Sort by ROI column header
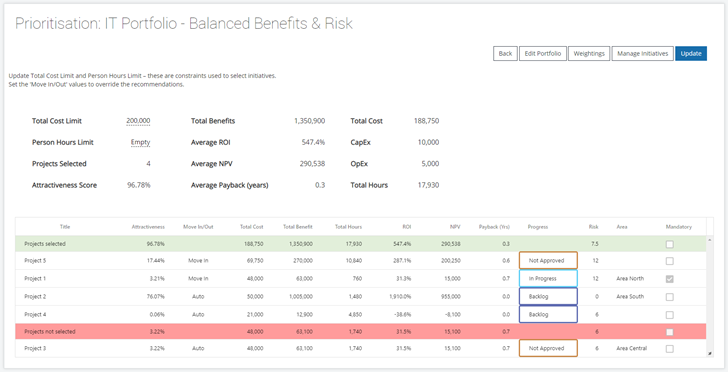Viewport: 728px width, 372px height. point(407,227)
